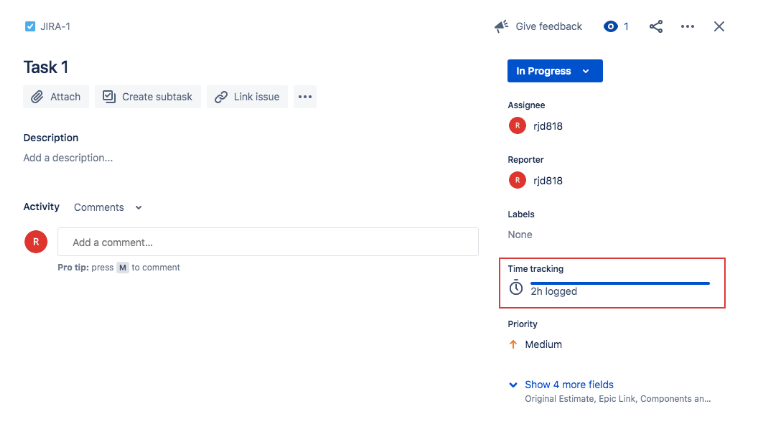
Task: Click the JIRA-1 task type icon
Action: 30,26
